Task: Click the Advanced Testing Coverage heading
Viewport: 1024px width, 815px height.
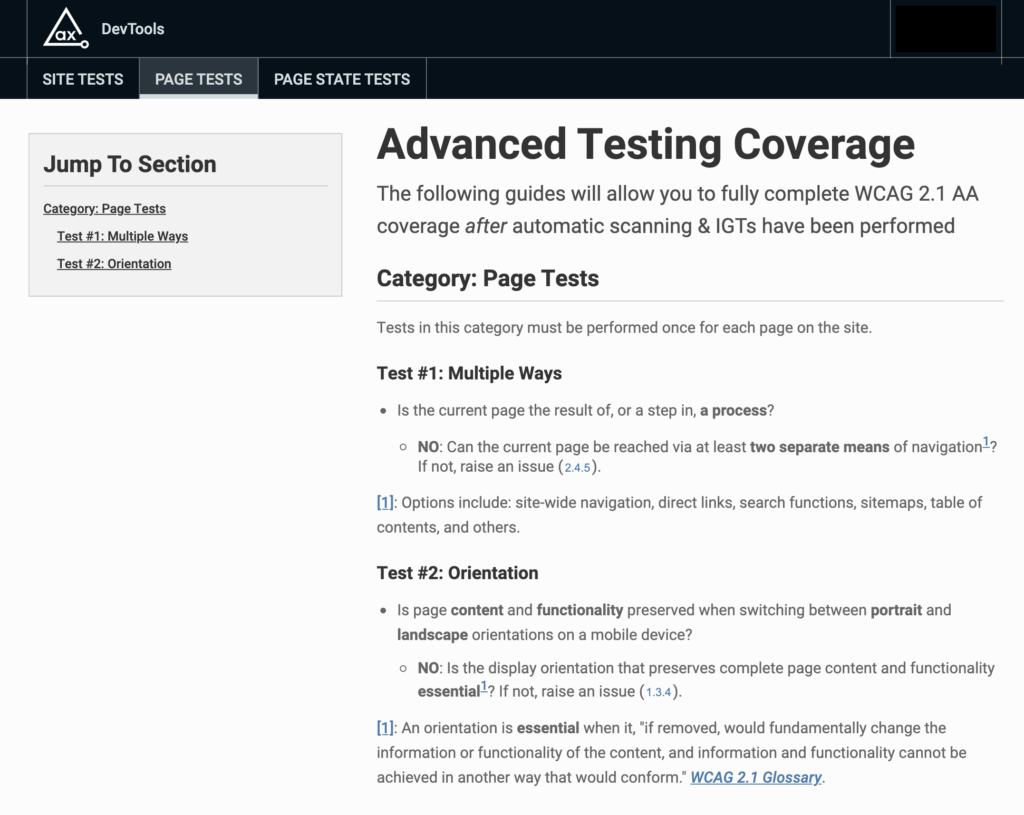Action: click(644, 144)
